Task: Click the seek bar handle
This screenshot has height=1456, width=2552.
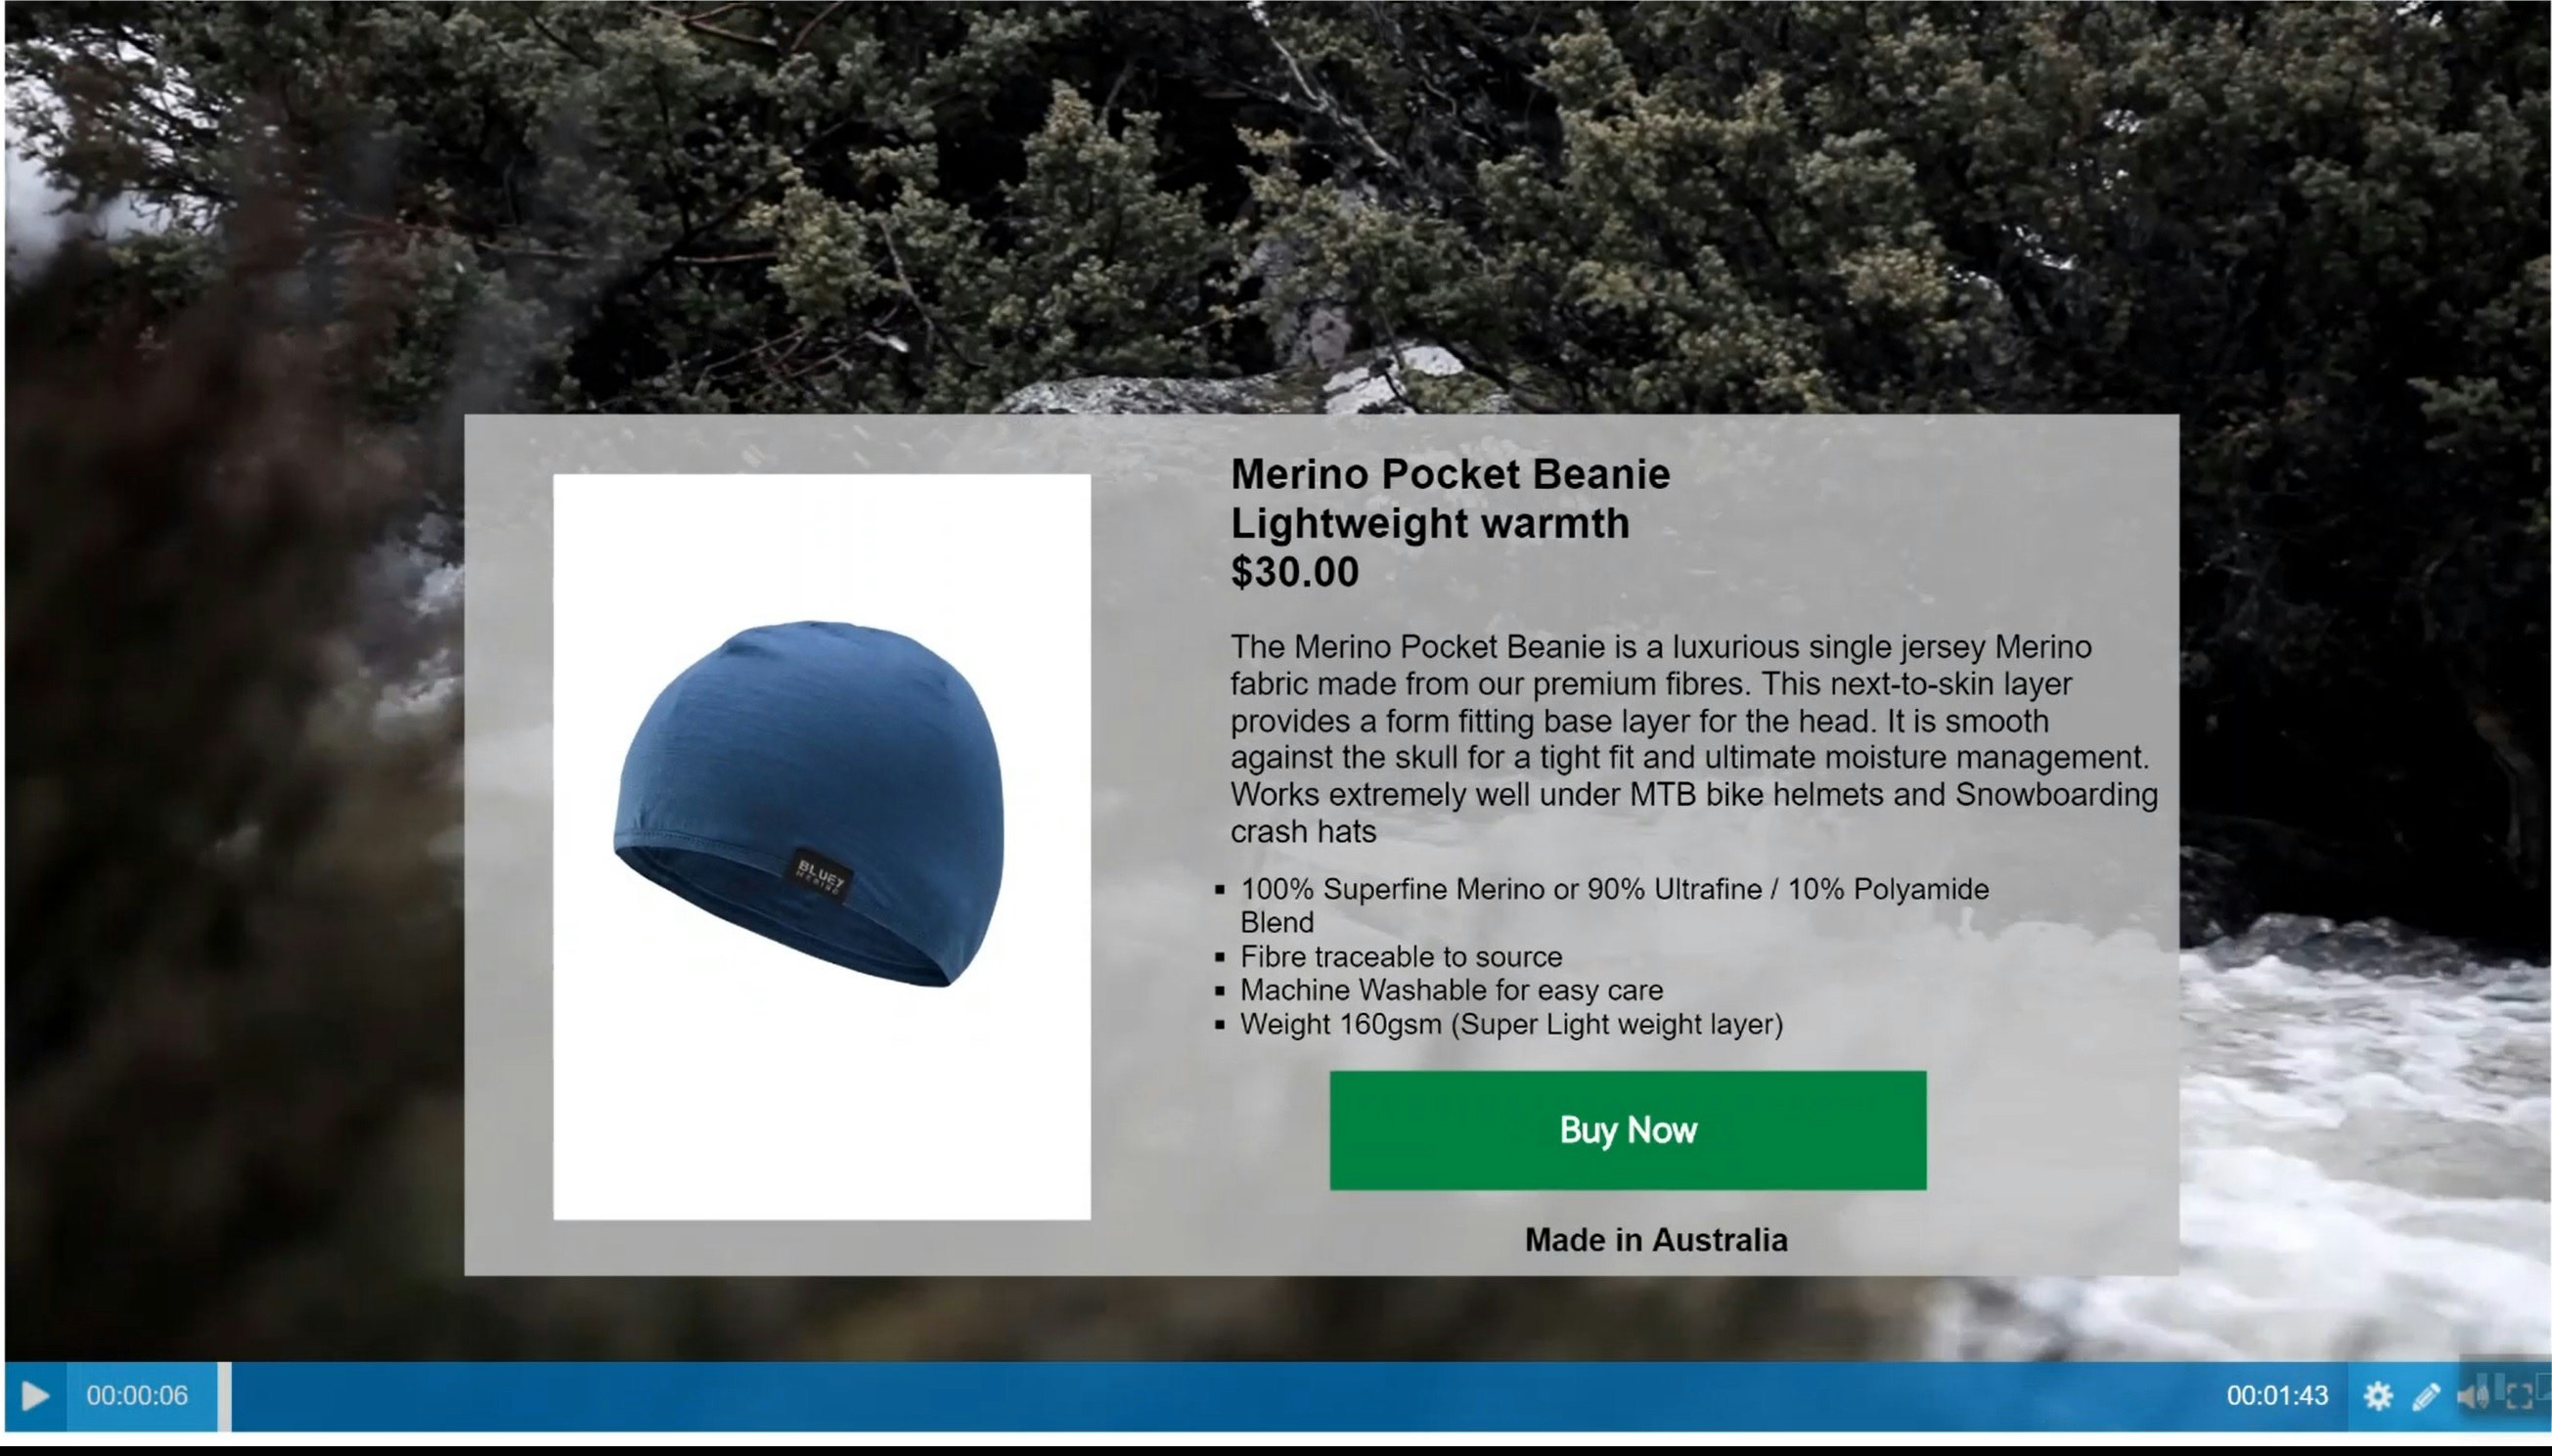Action: click(x=225, y=1396)
